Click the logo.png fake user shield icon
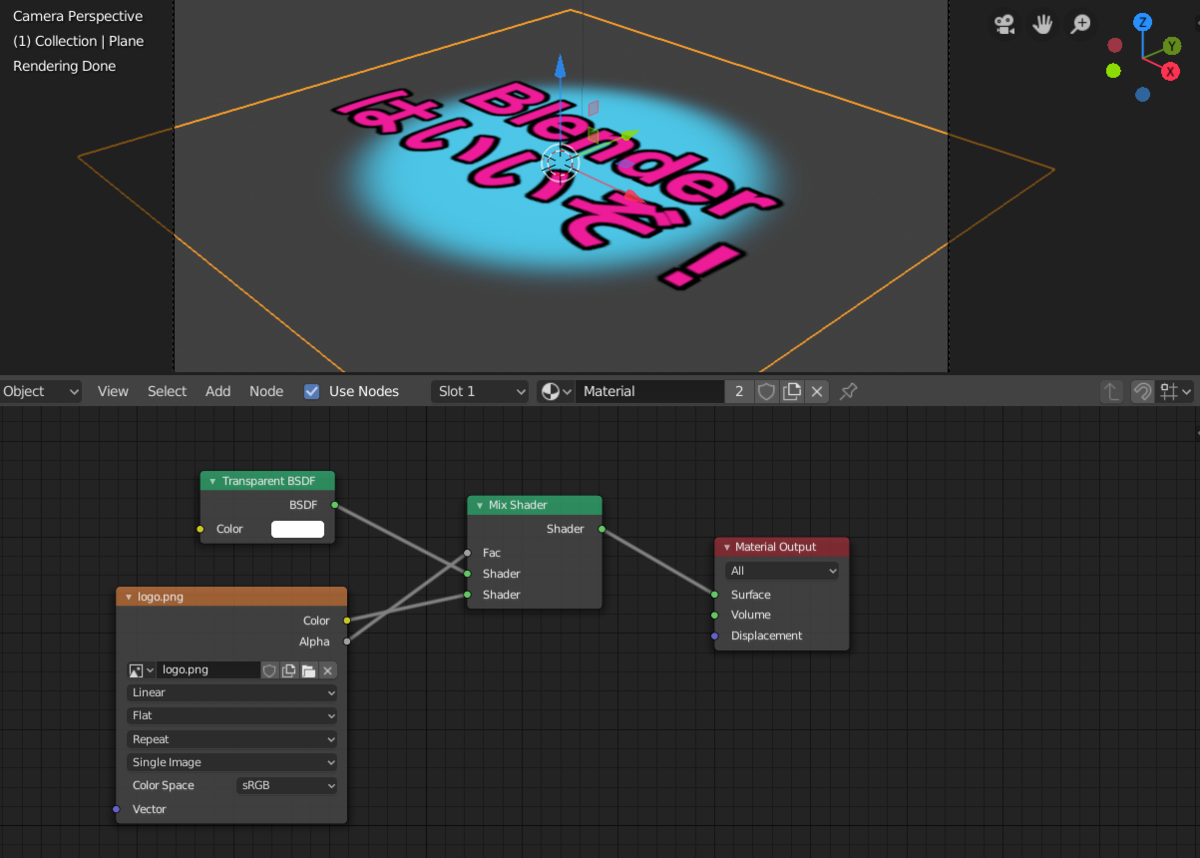Screen dimensions: 1200x858 tap(269, 670)
